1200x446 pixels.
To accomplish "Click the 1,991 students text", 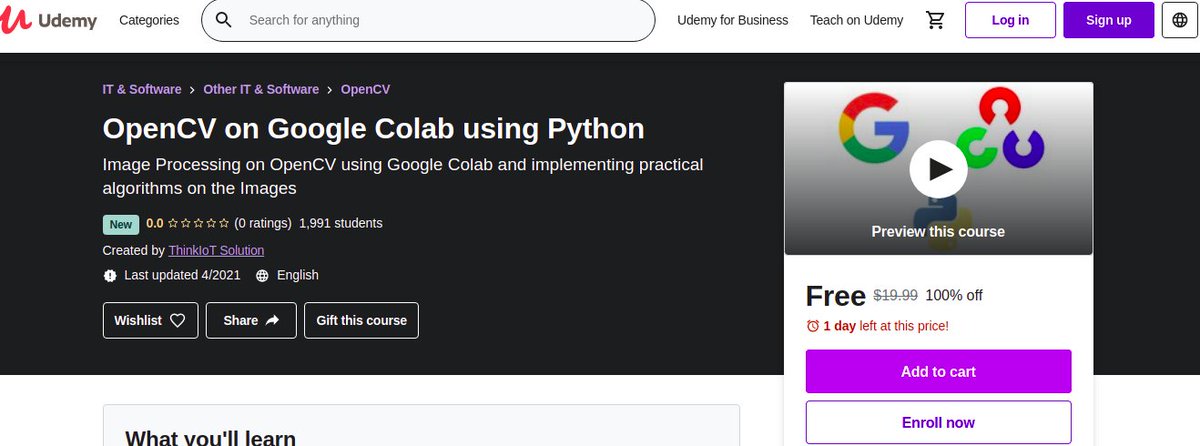I will 341,223.
